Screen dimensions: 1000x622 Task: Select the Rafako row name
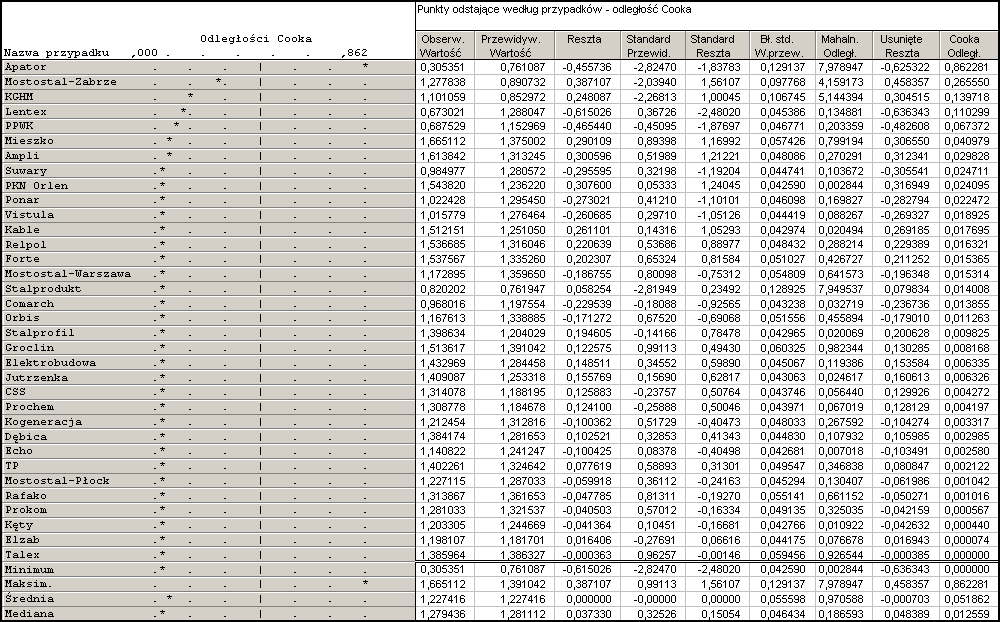point(26,496)
